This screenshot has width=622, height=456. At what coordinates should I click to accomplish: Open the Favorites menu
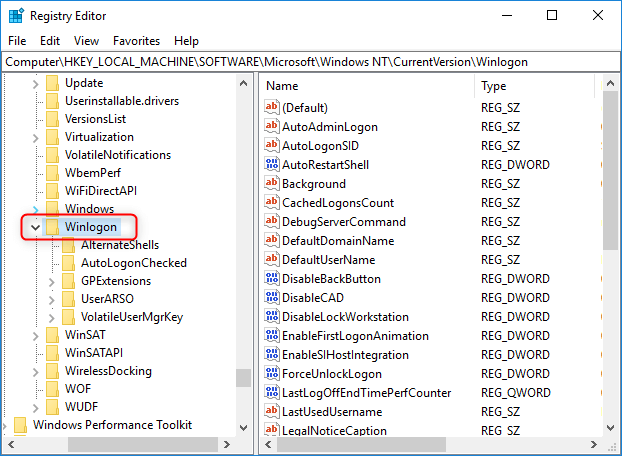136,41
